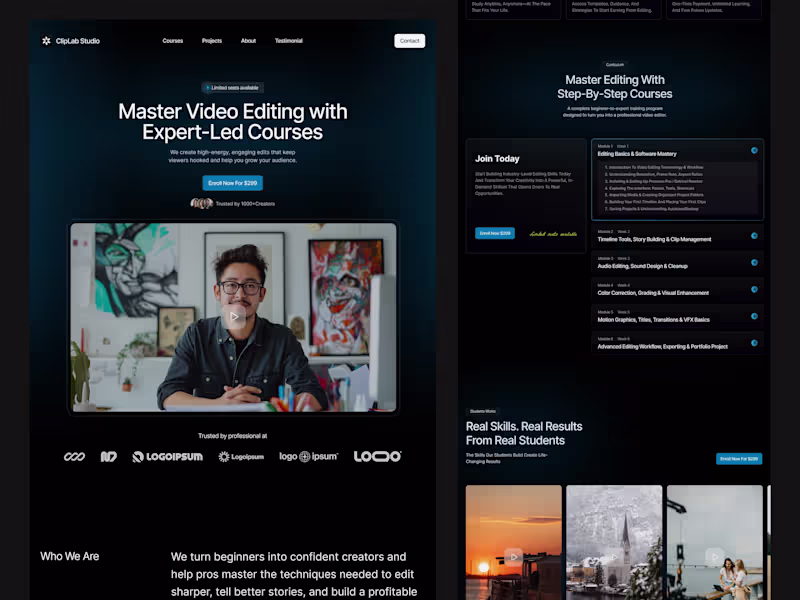Viewport: 800px width, 600px height.
Task: Click the logo ipsum globe partner logo
Action: (309, 457)
